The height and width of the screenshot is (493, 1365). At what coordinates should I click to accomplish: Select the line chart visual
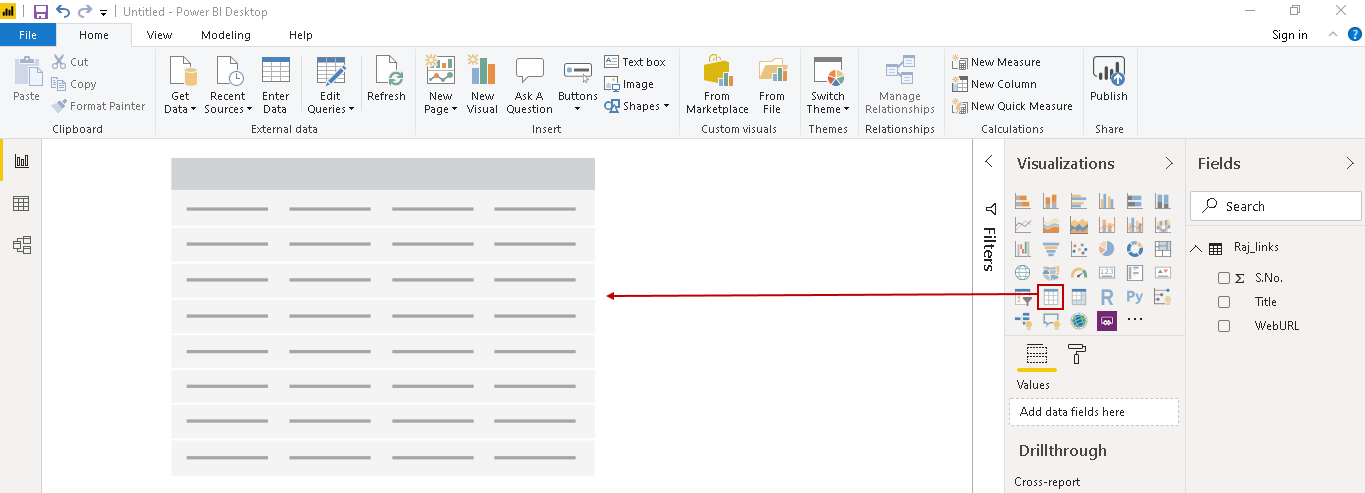(x=1022, y=225)
